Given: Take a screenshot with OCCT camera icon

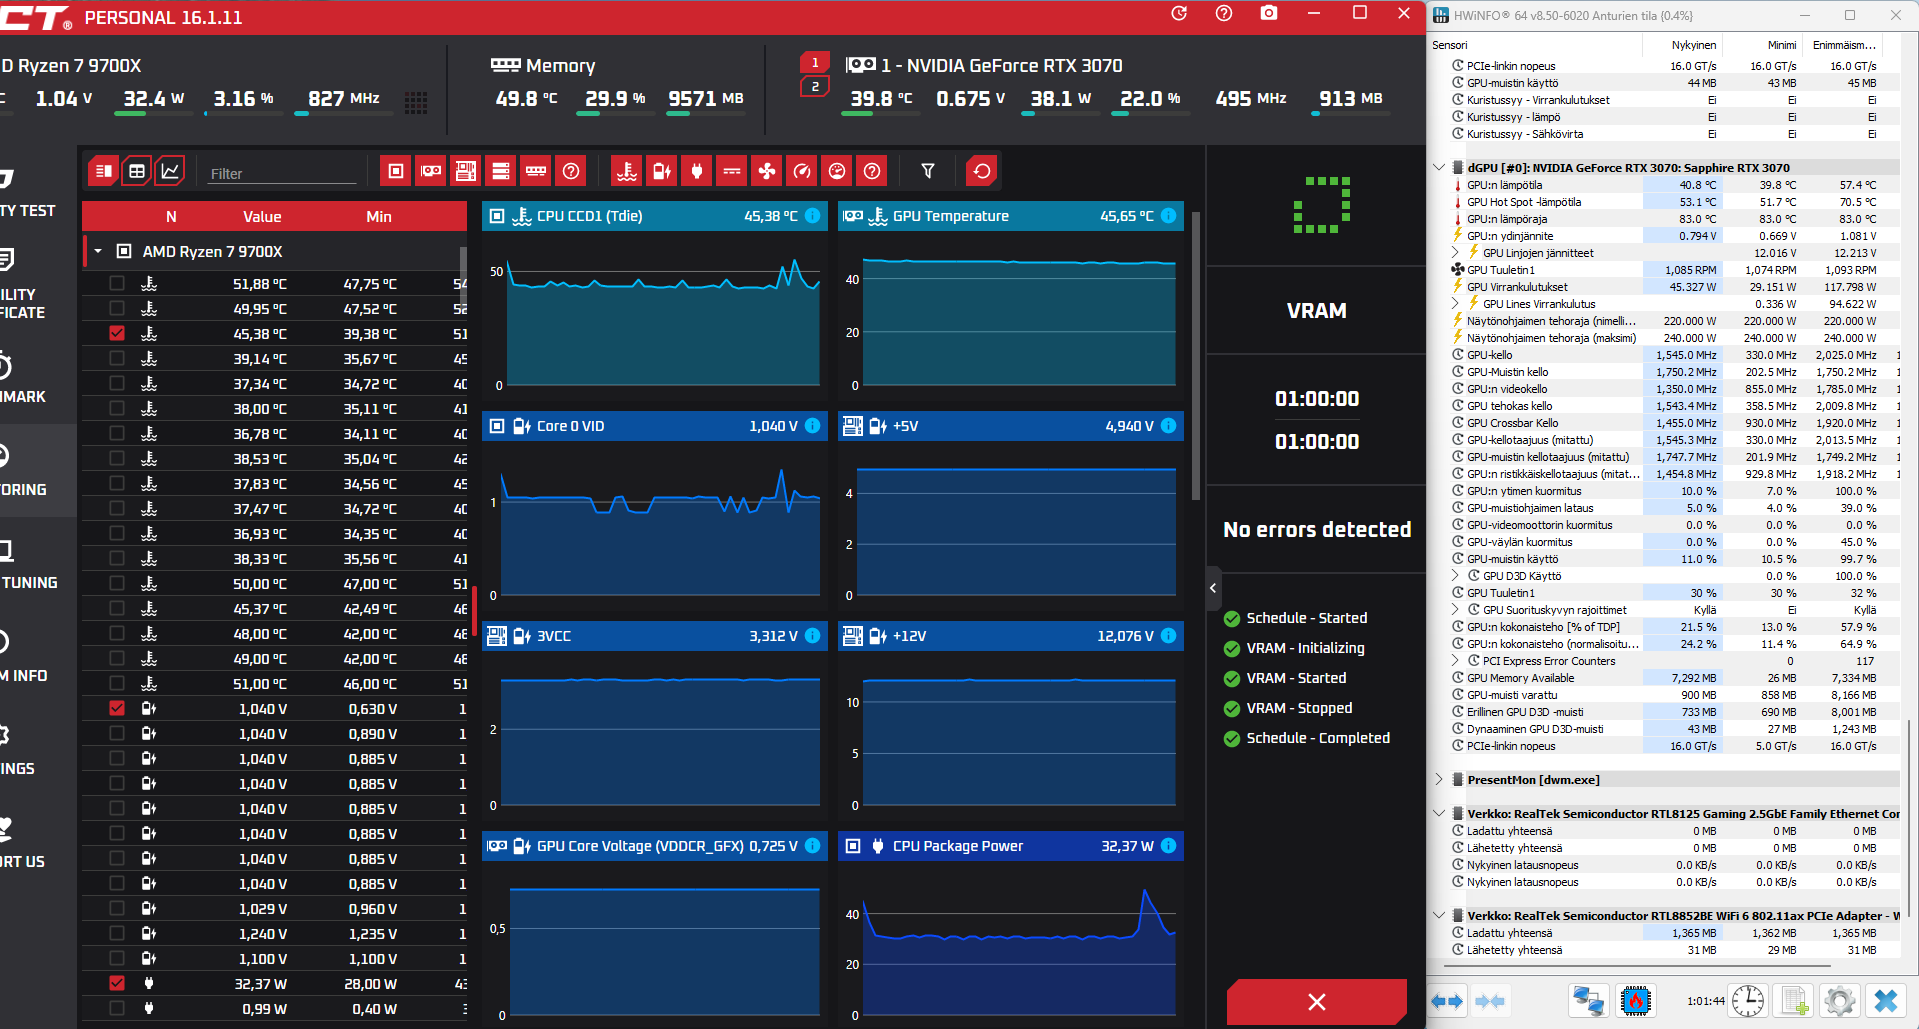Looking at the screenshot, I should tap(1269, 13).
